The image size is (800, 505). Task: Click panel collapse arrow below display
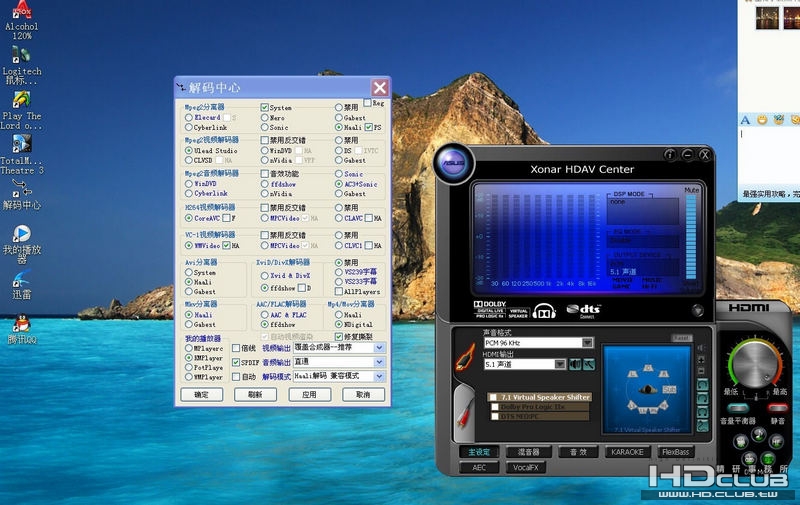click(697, 310)
